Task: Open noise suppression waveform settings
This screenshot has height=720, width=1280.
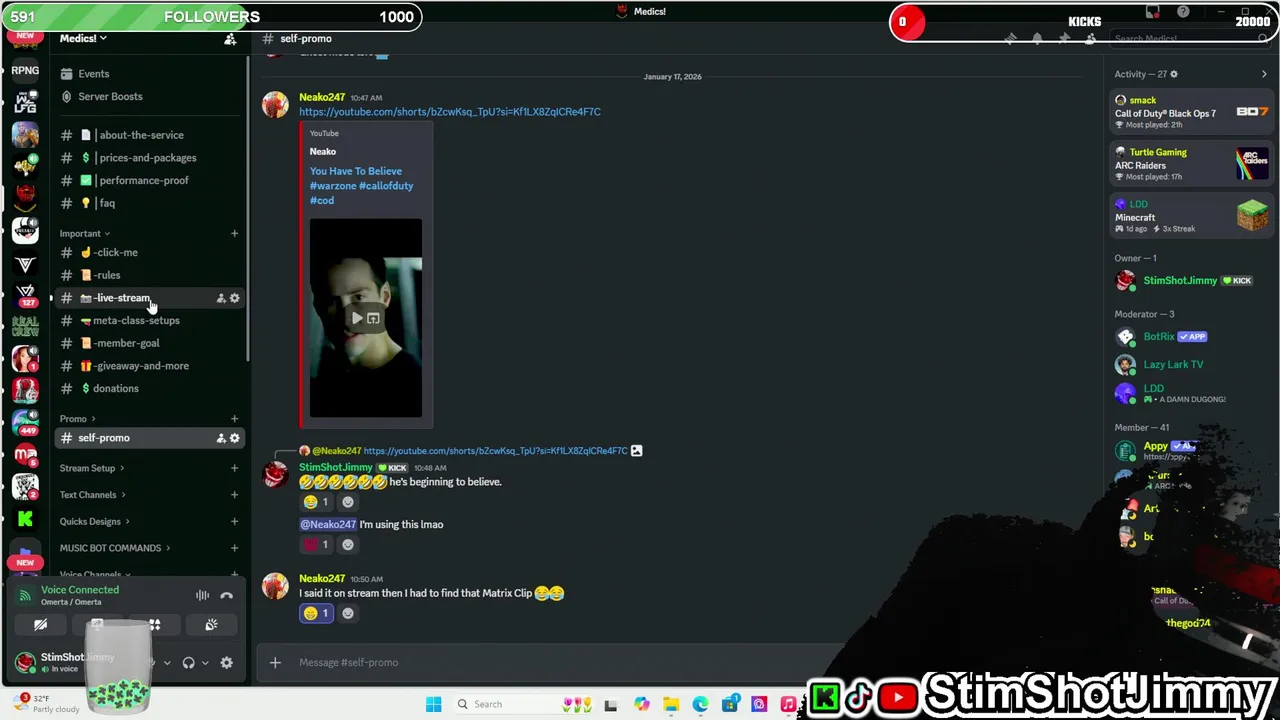Action: click(x=202, y=595)
